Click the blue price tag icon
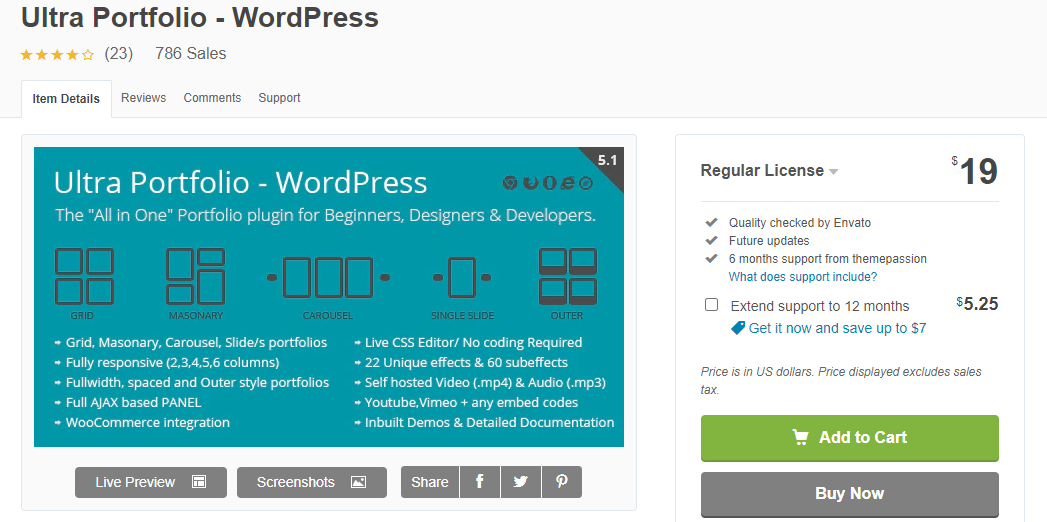This screenshot has height=522, width=1047. point(738,328)
